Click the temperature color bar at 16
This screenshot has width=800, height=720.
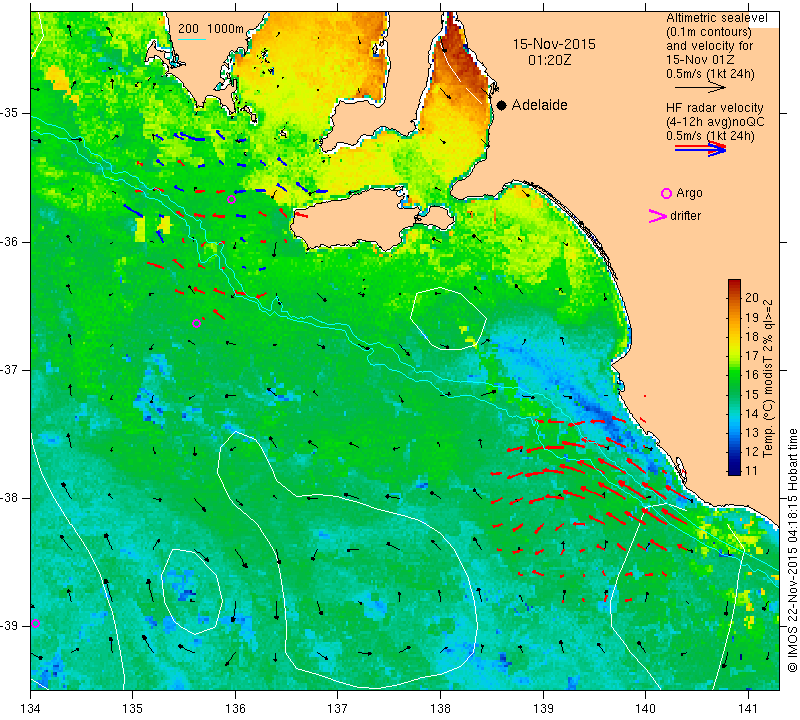(x=734, y=375)
